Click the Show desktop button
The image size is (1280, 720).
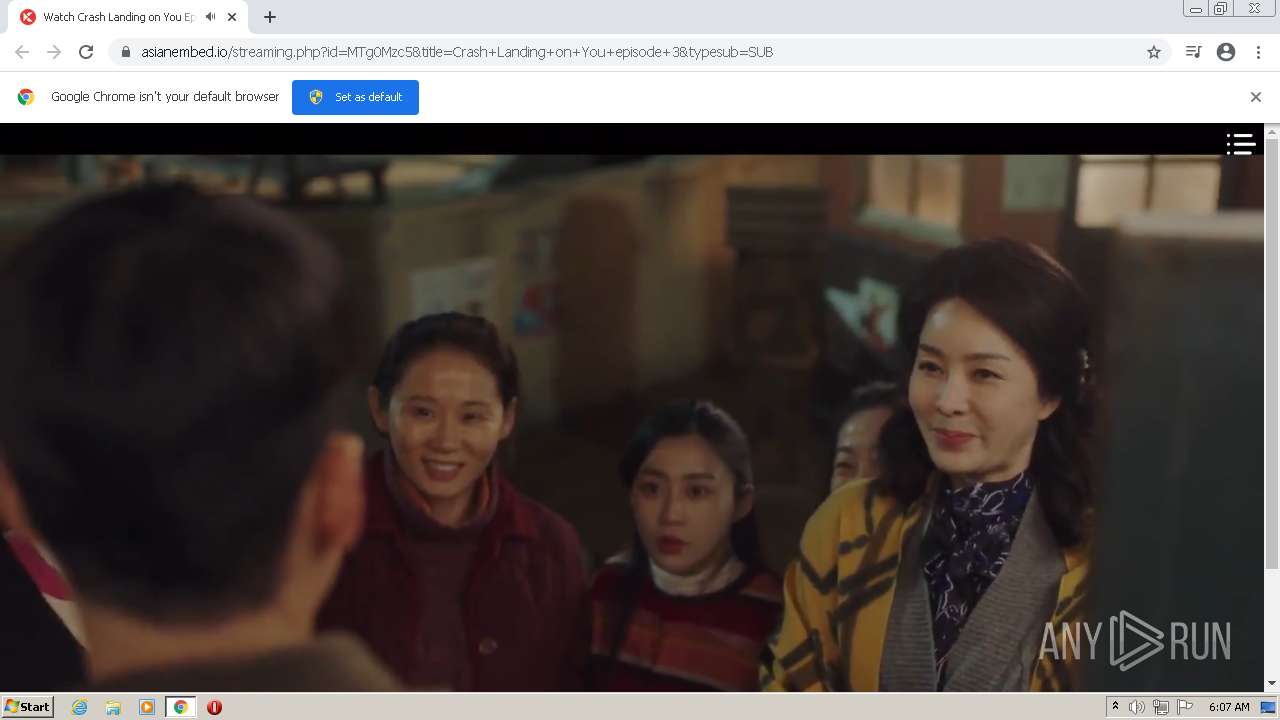(x=1269, y=707)
